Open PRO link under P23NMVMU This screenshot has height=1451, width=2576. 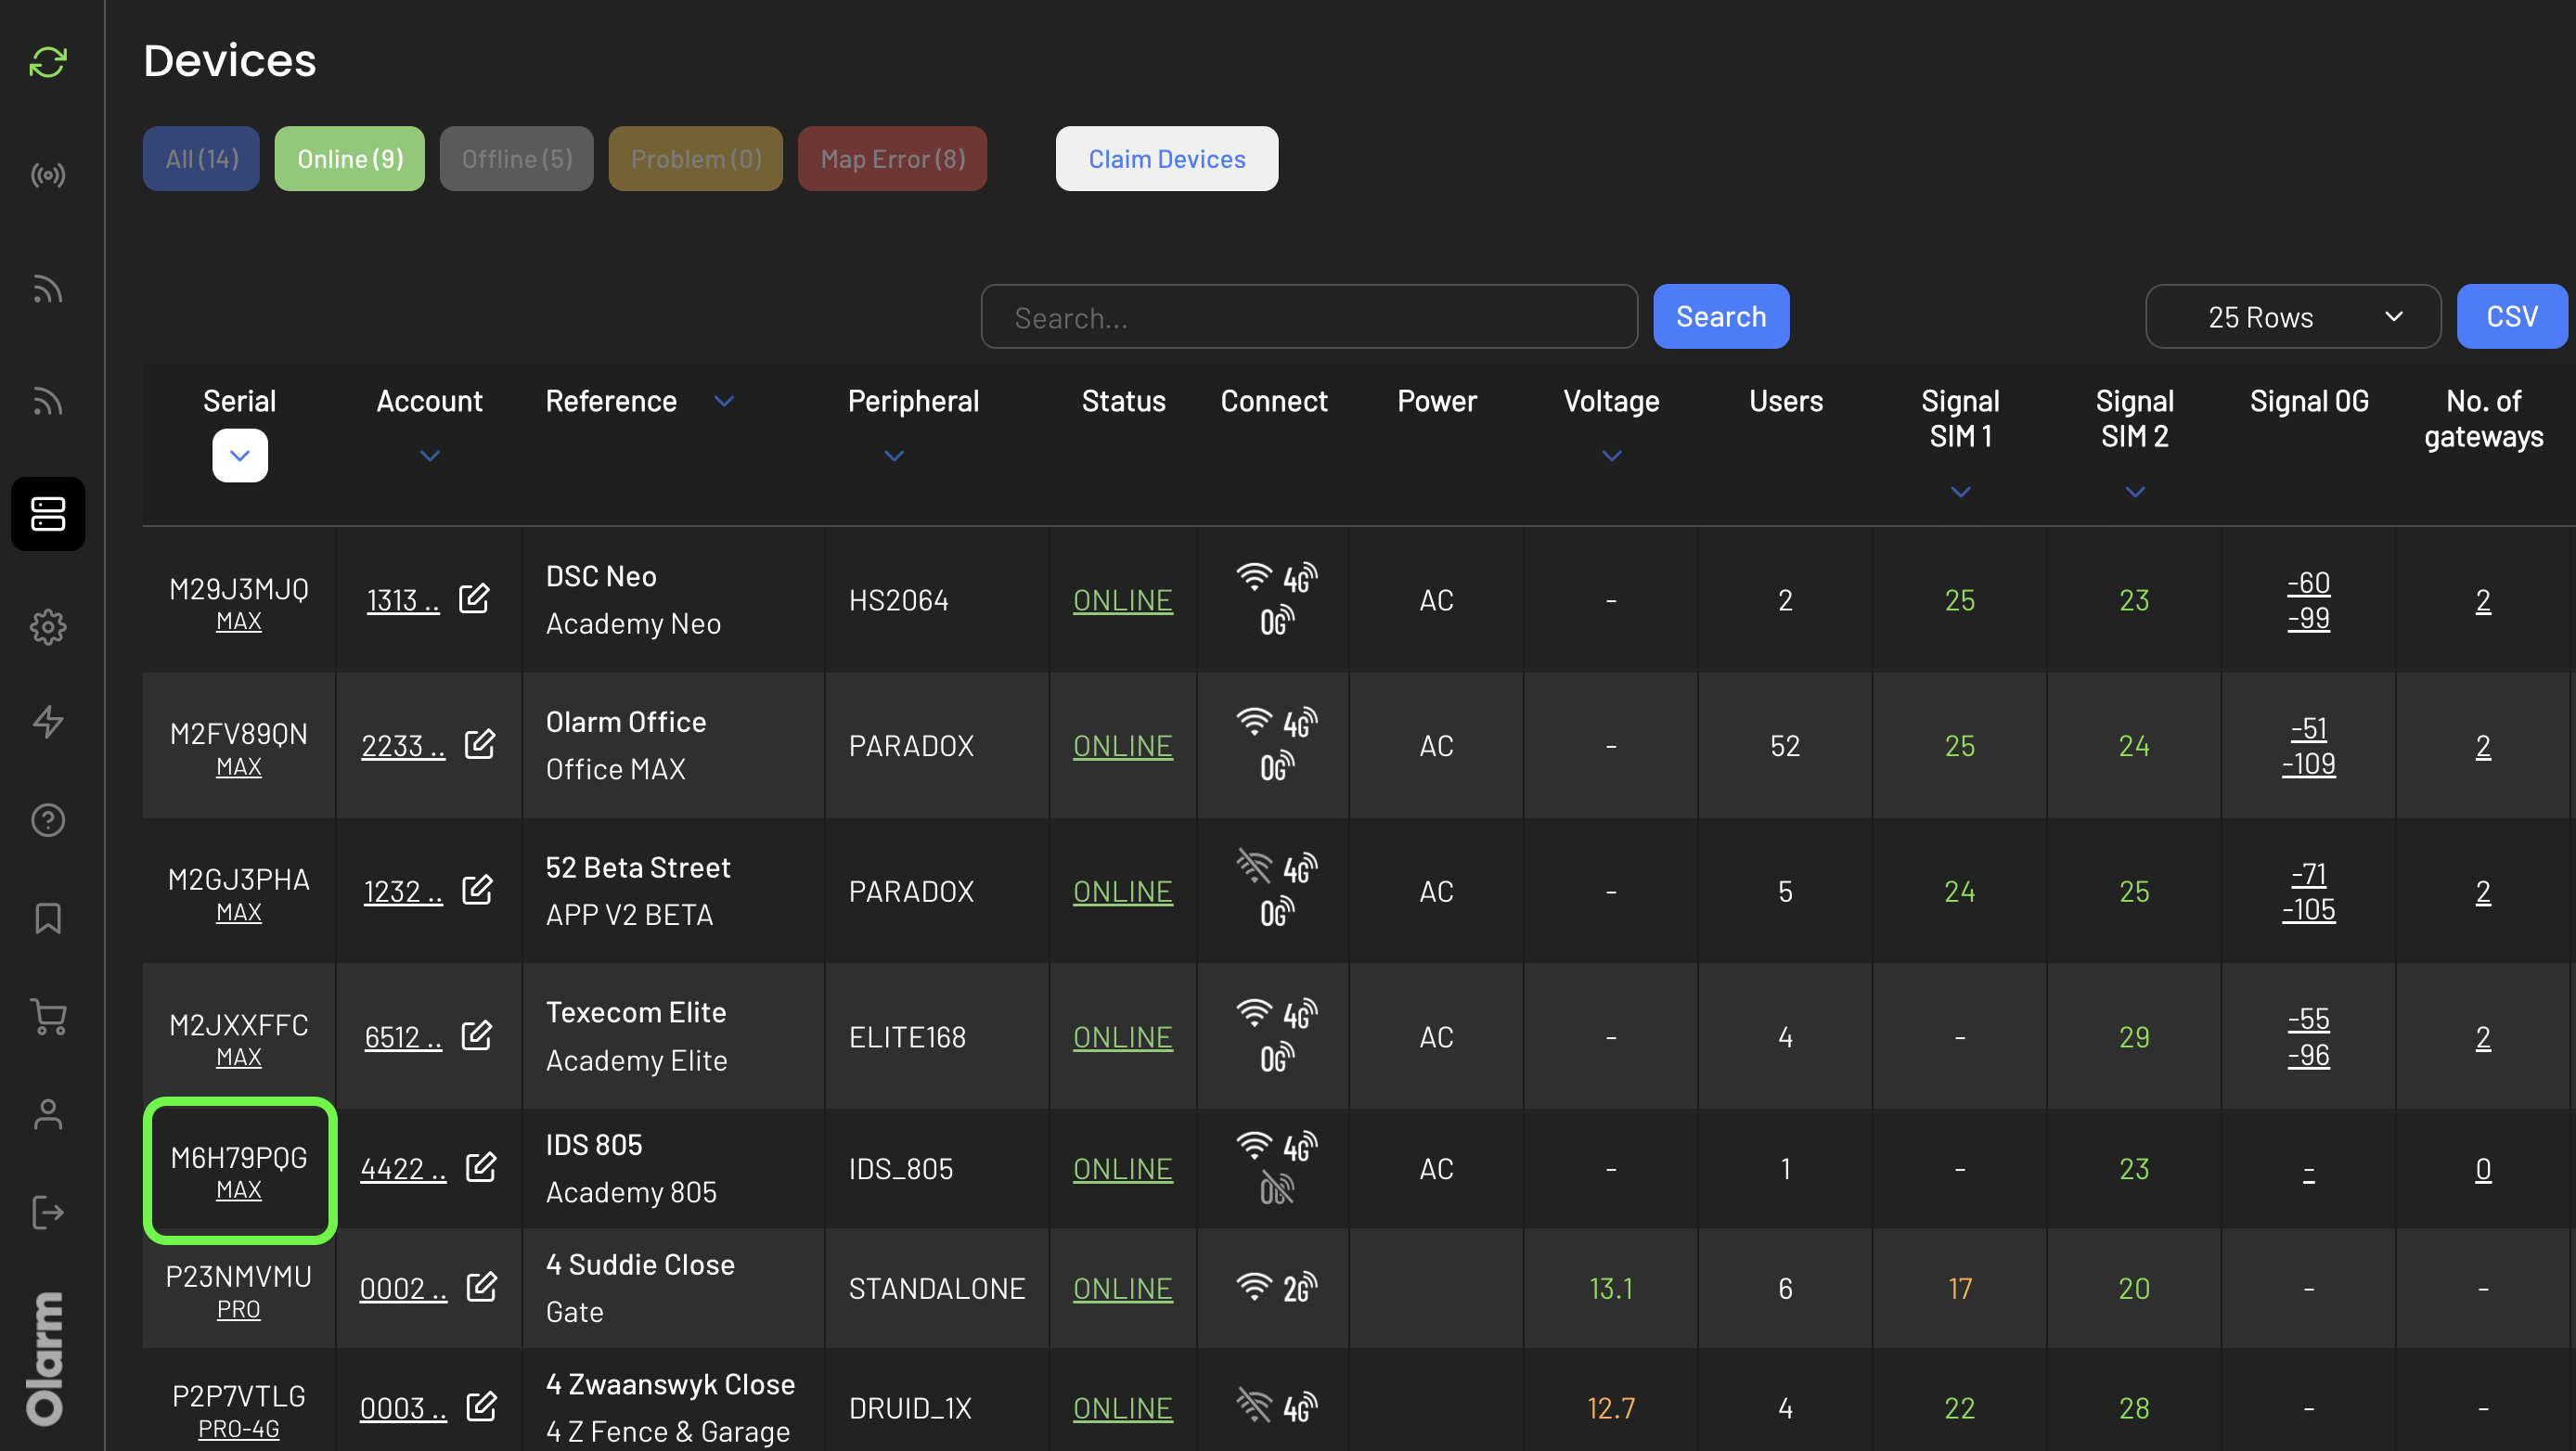(x=239, y=1310)
